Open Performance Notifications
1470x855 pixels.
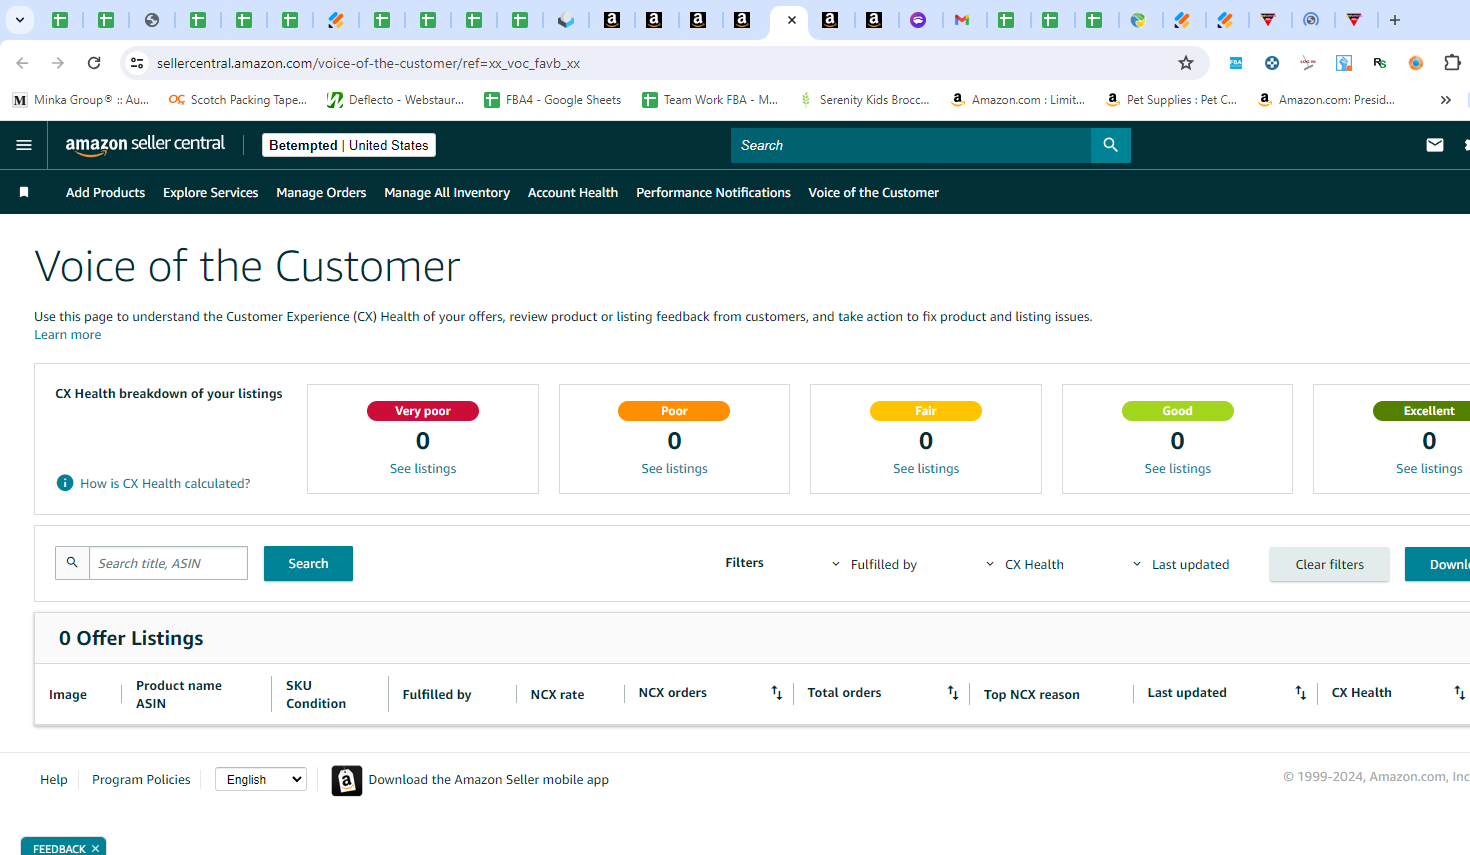point(713,192)
